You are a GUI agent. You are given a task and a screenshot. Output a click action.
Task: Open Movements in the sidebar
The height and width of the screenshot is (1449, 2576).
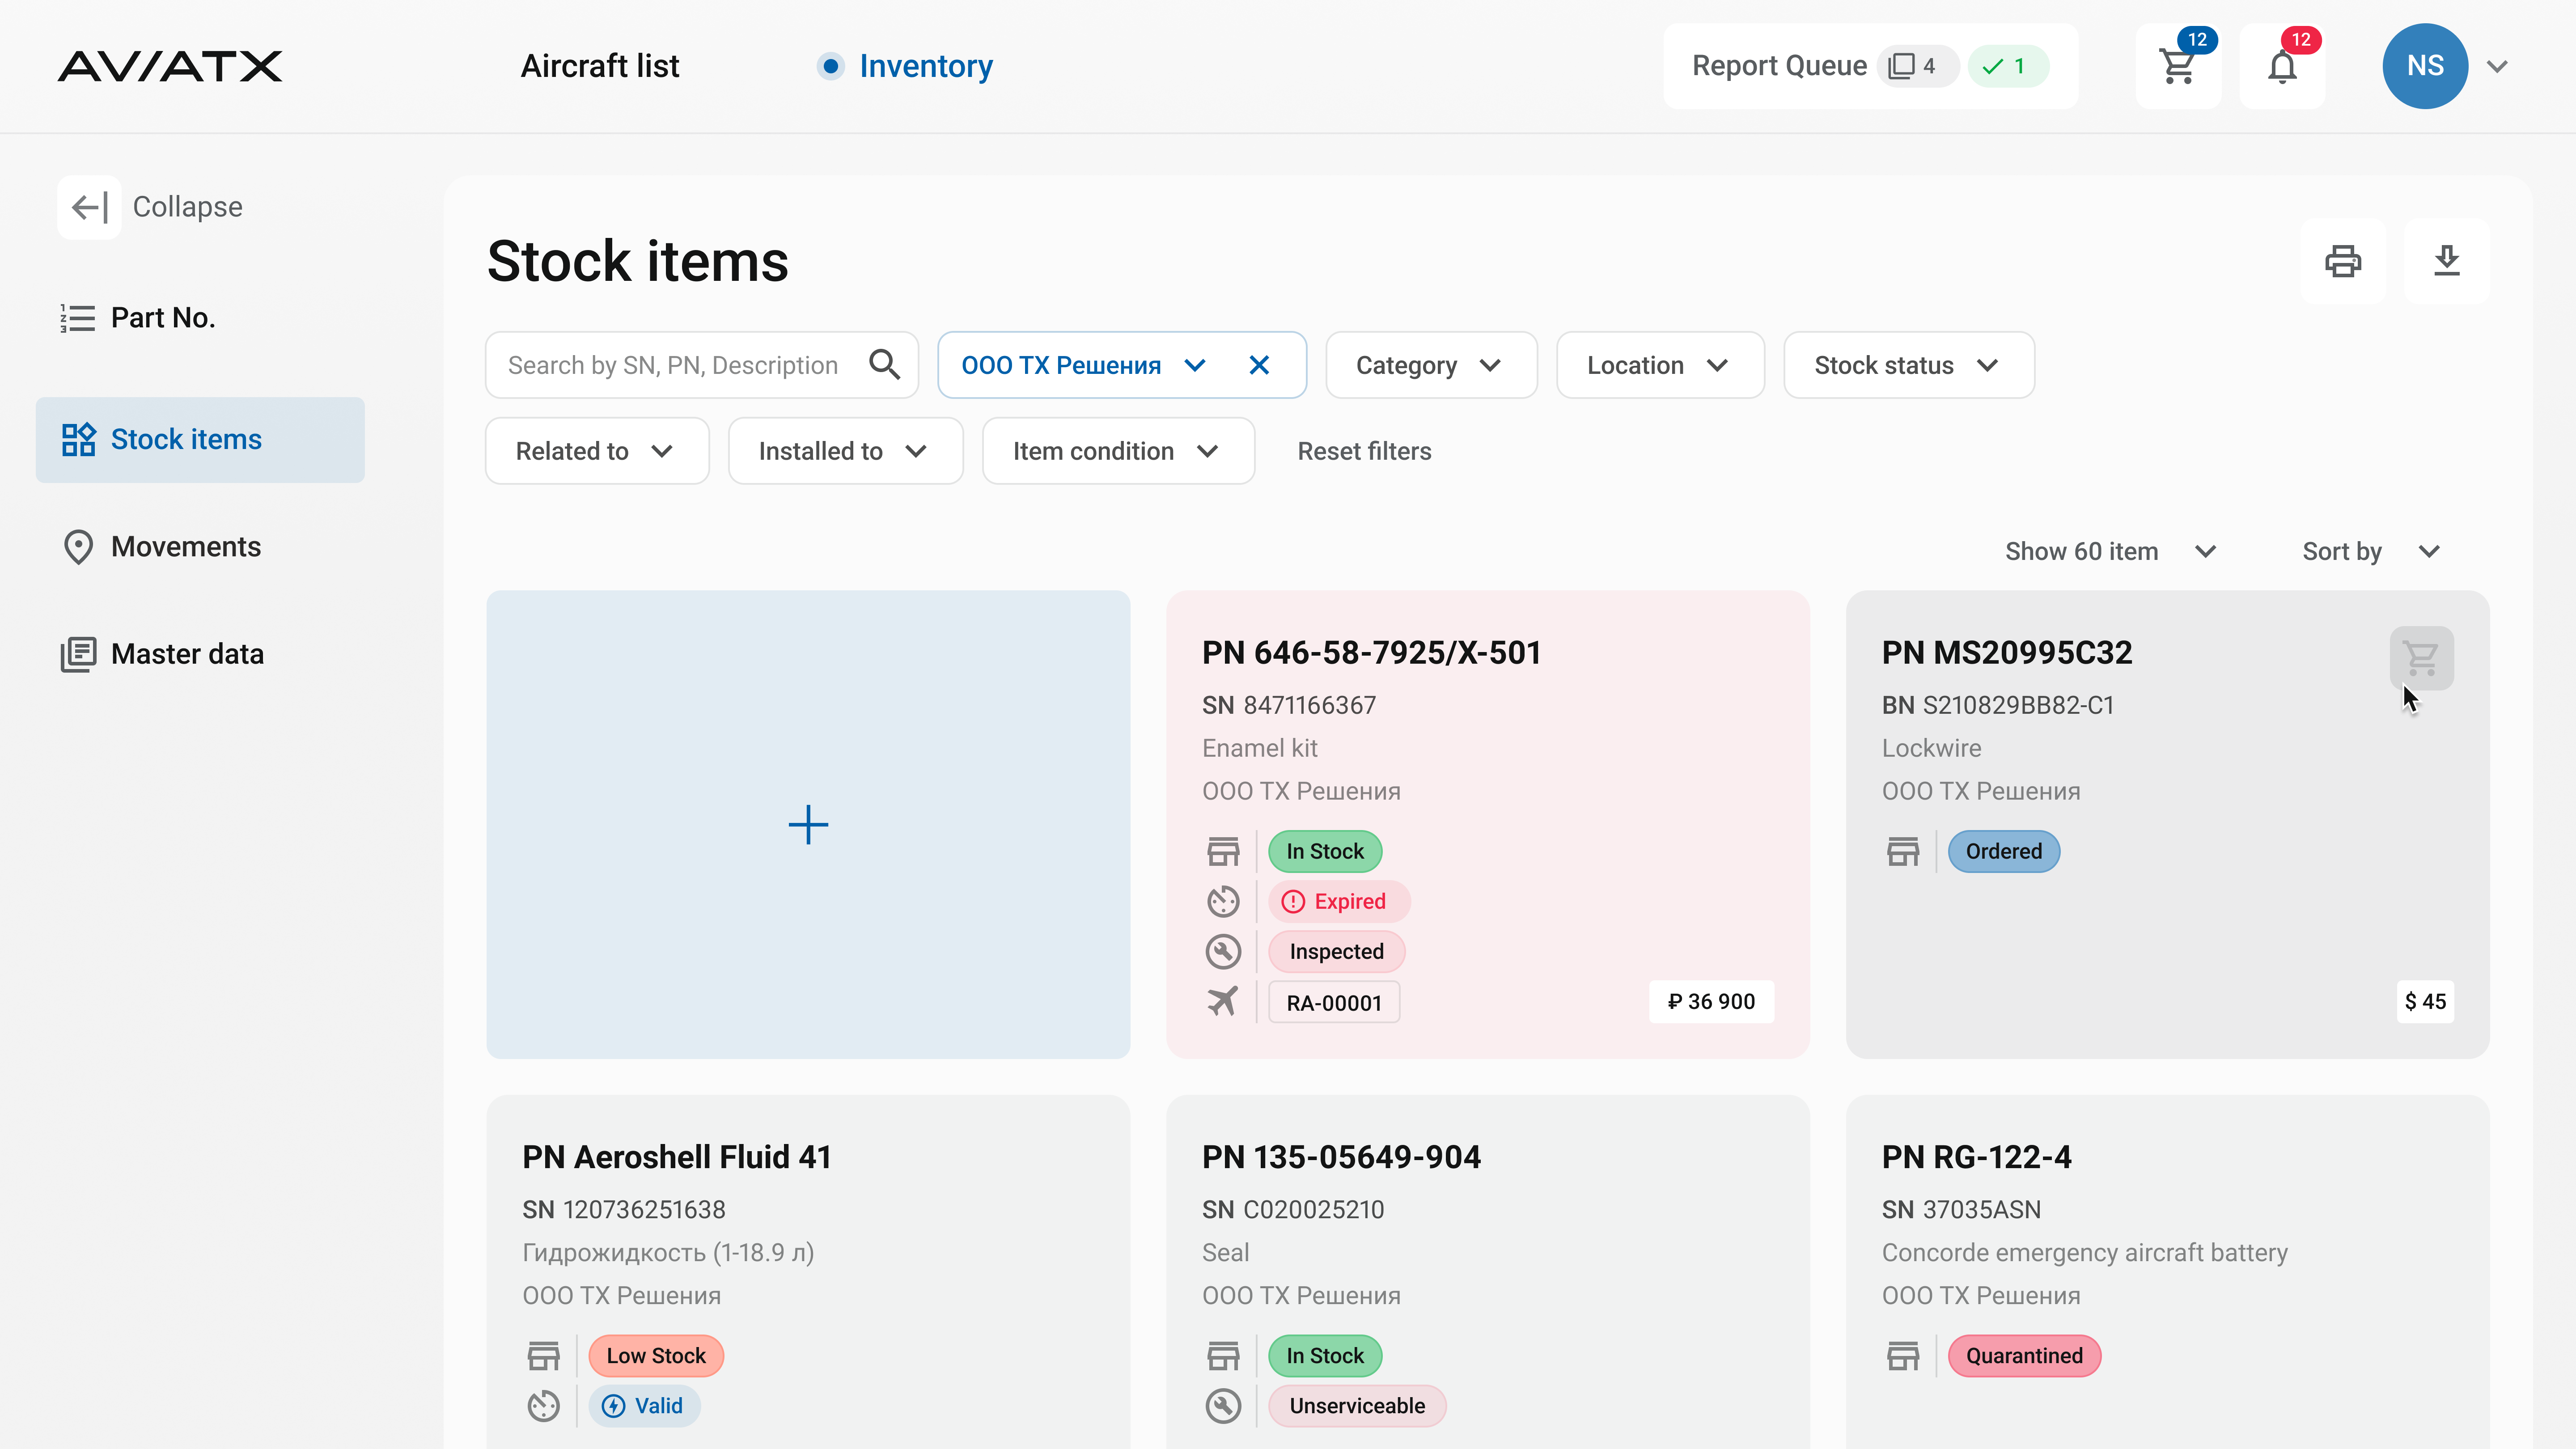[185, 547]
